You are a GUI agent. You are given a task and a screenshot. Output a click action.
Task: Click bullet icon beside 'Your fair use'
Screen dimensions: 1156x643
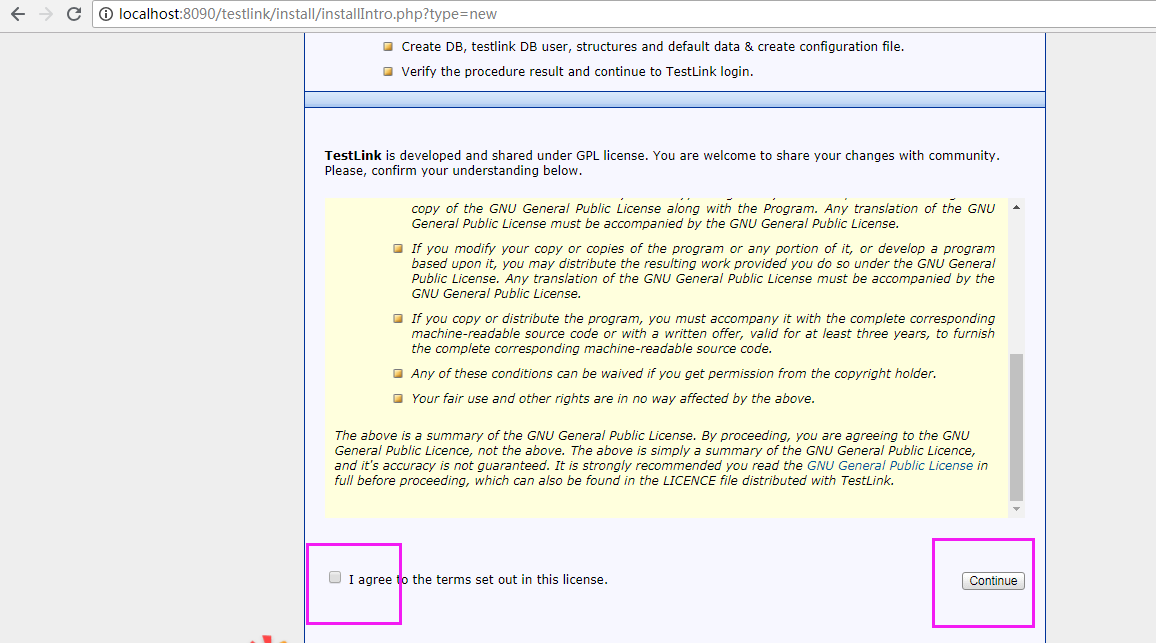coord(398,399)
